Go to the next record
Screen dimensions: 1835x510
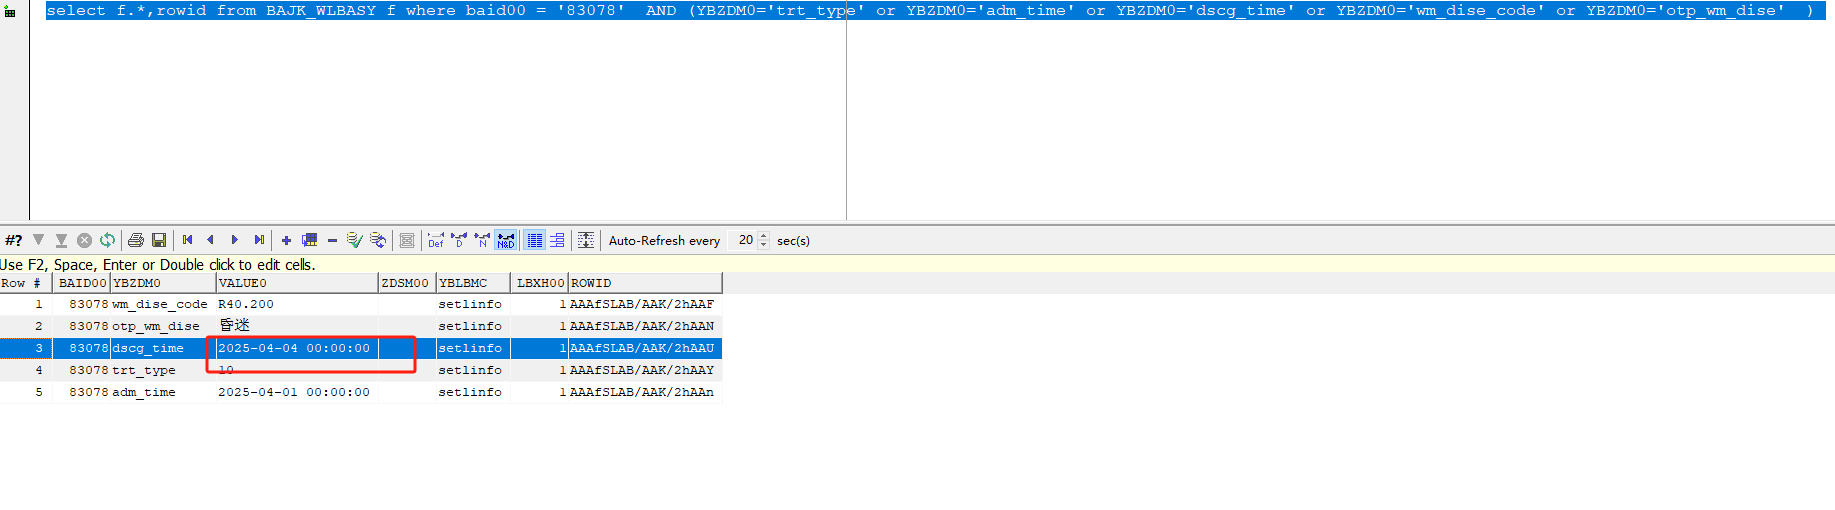pyautogui.click(x=234, y=240)
